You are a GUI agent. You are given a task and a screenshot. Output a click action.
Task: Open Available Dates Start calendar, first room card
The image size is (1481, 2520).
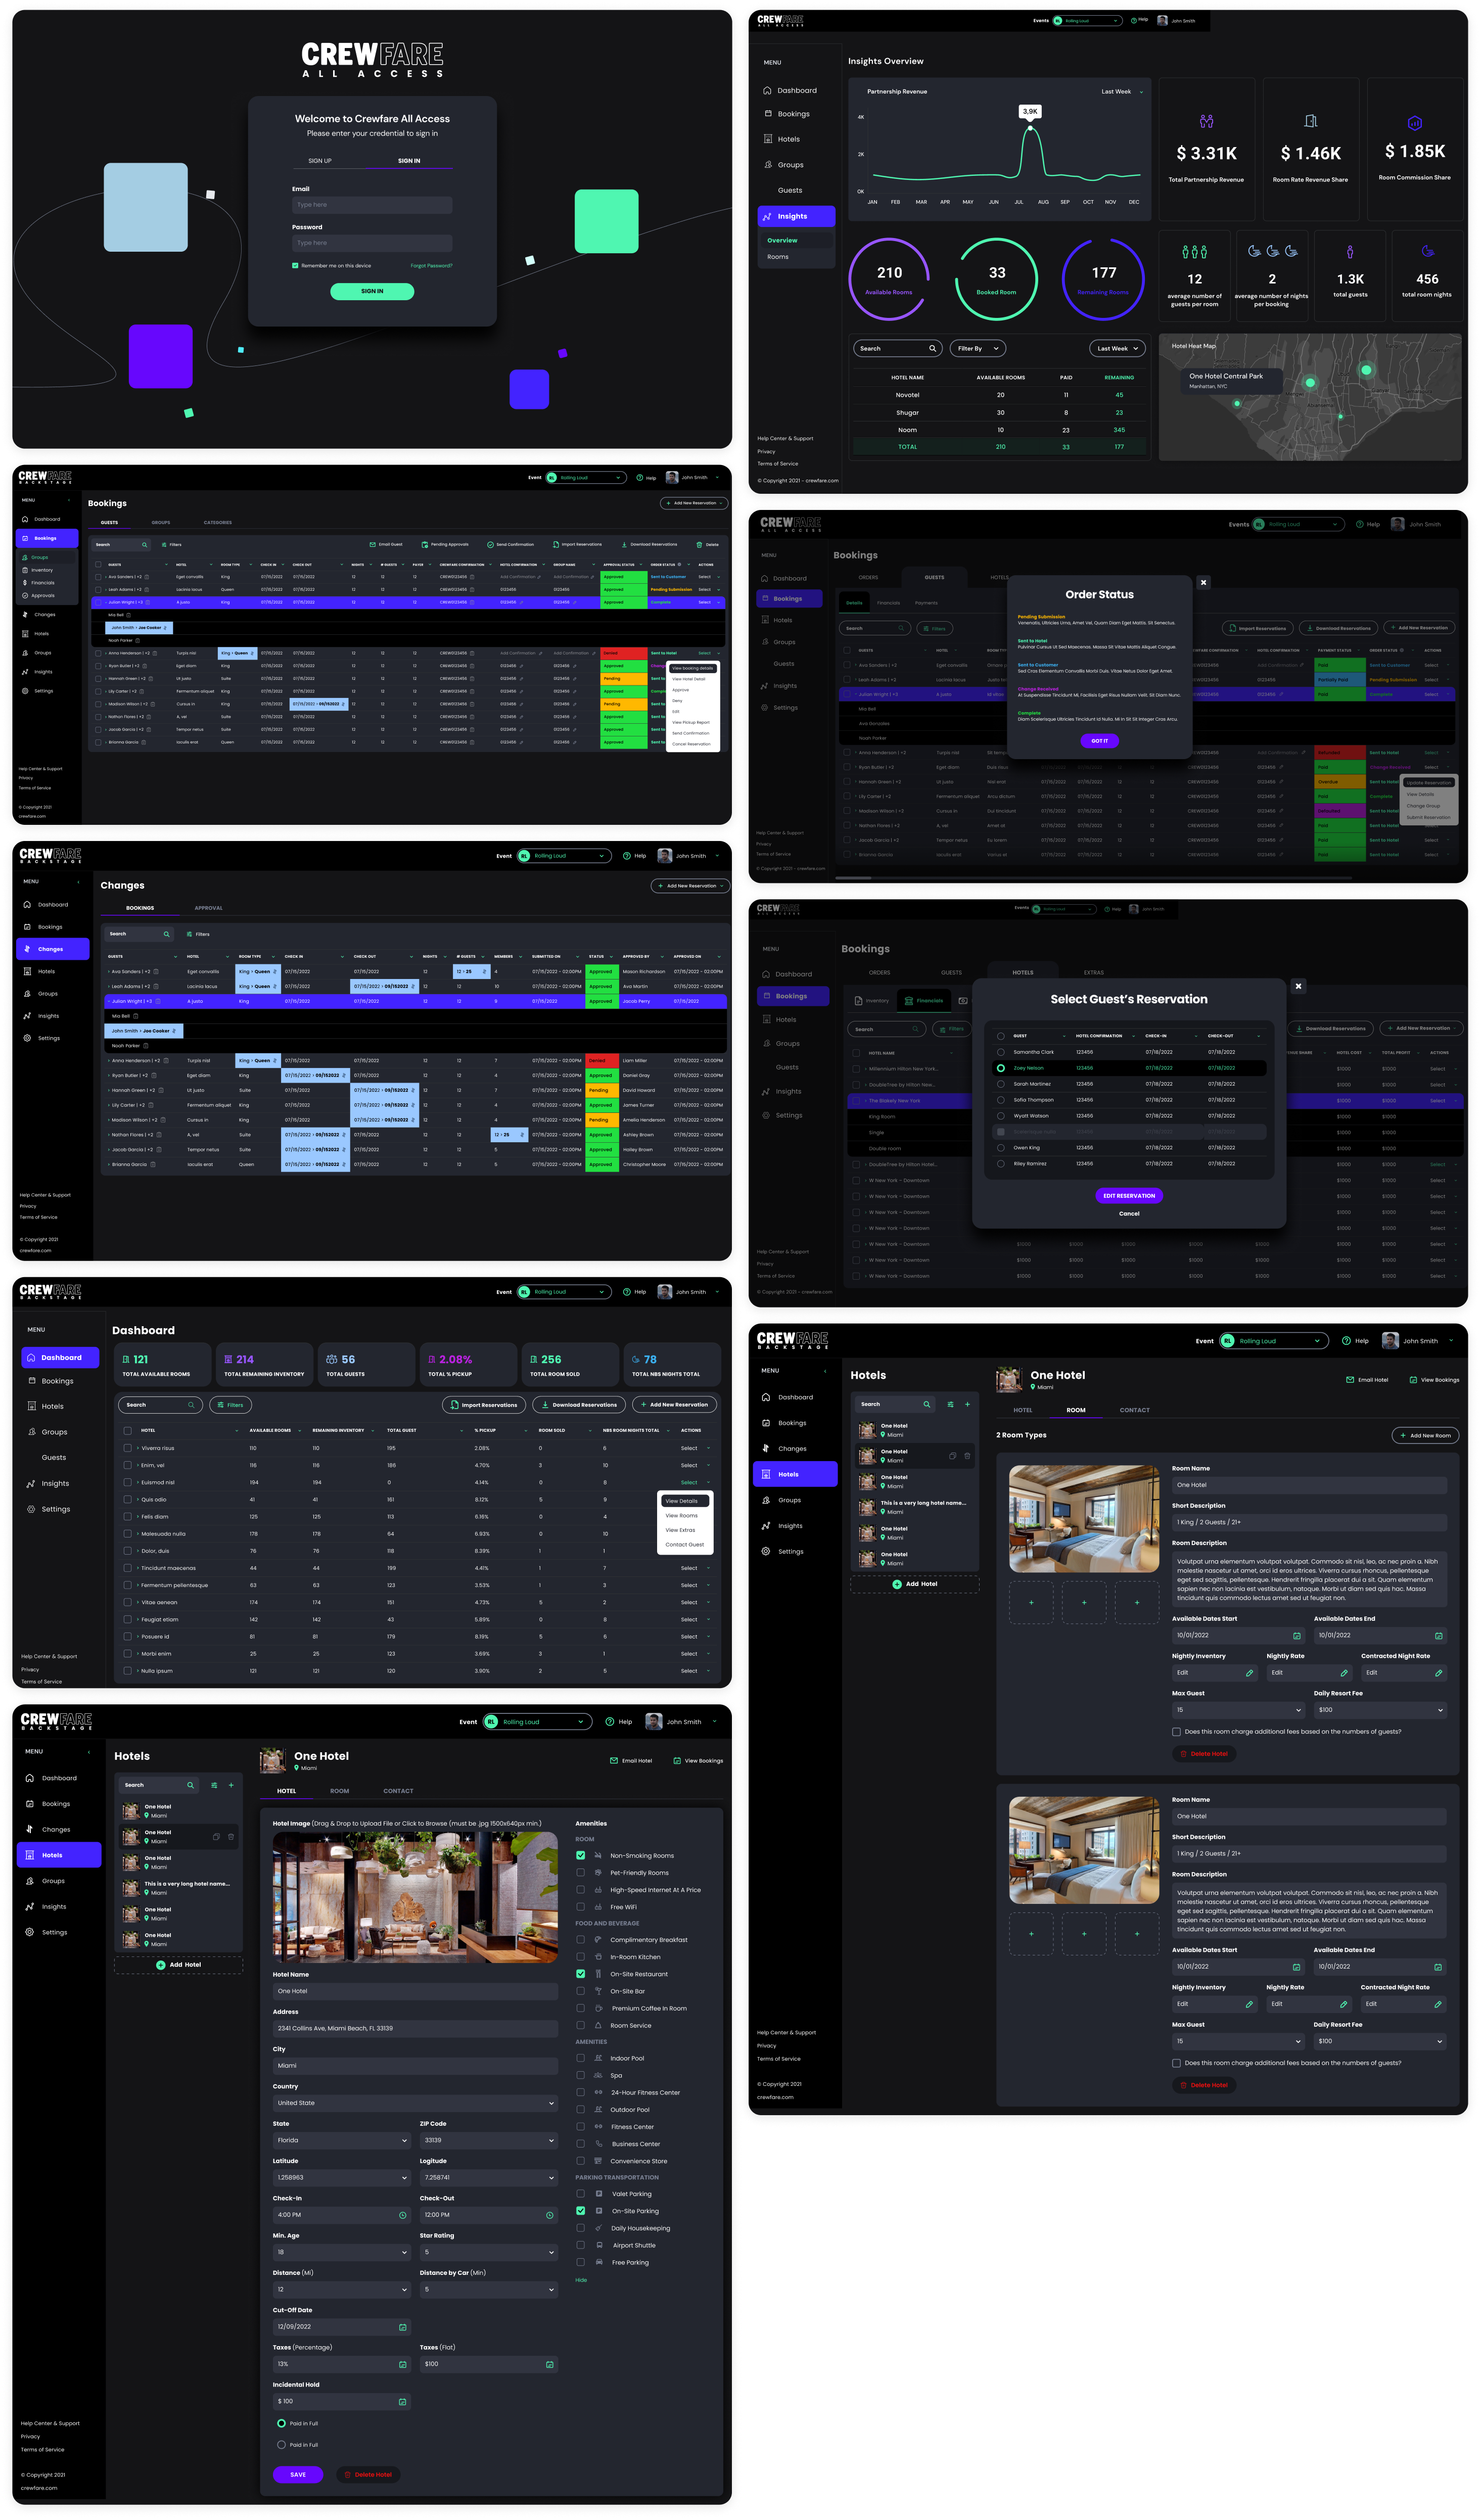pos(1297,1635)
